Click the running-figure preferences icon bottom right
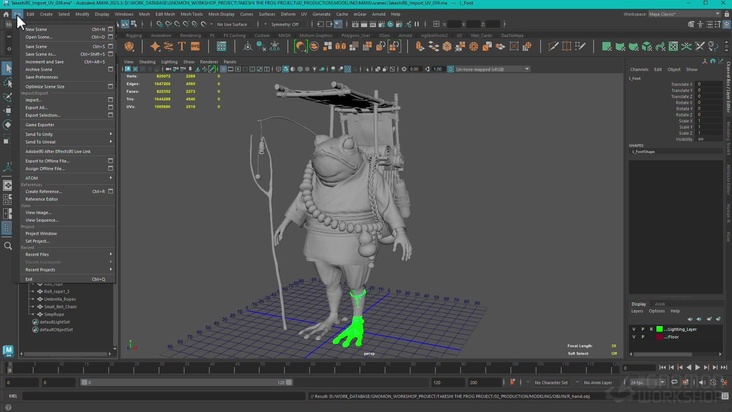This screenshot has width=732, height=412. point(724,382)
